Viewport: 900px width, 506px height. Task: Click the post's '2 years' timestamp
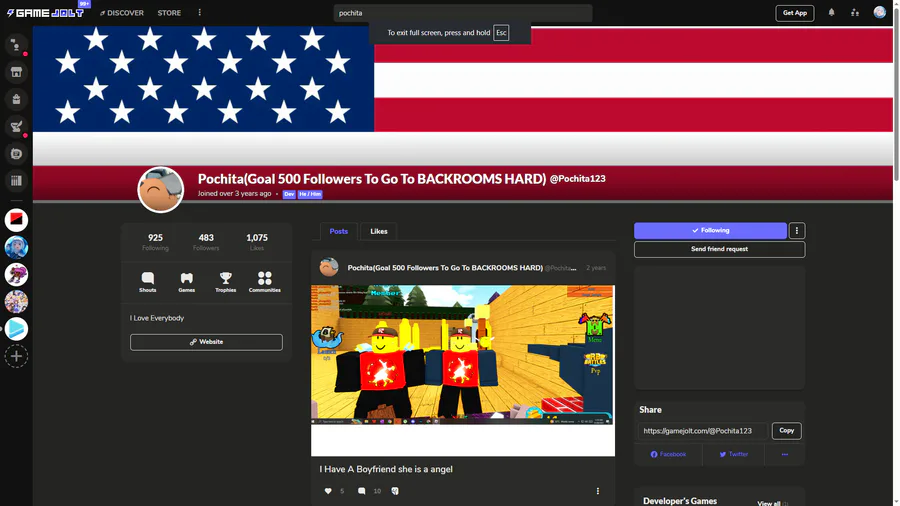coord(596,268)
